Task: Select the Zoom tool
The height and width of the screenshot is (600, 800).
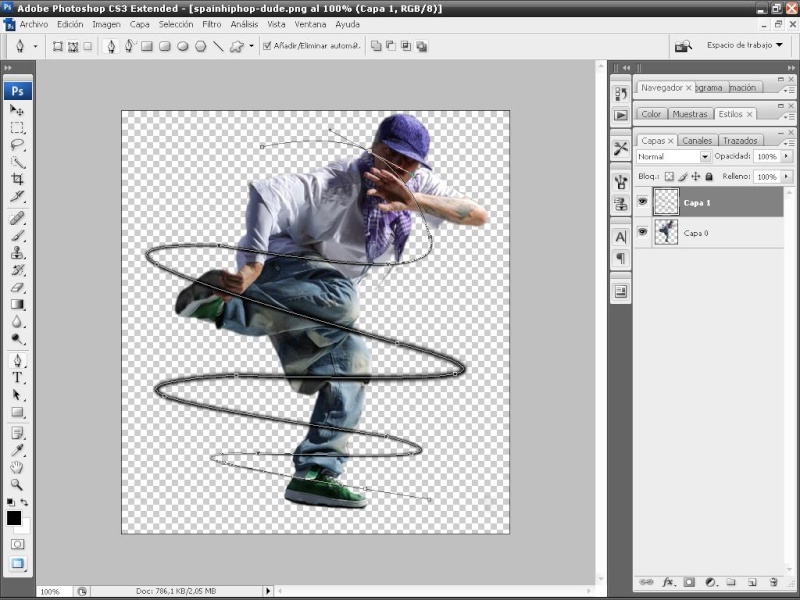Action: pos(17,485)
